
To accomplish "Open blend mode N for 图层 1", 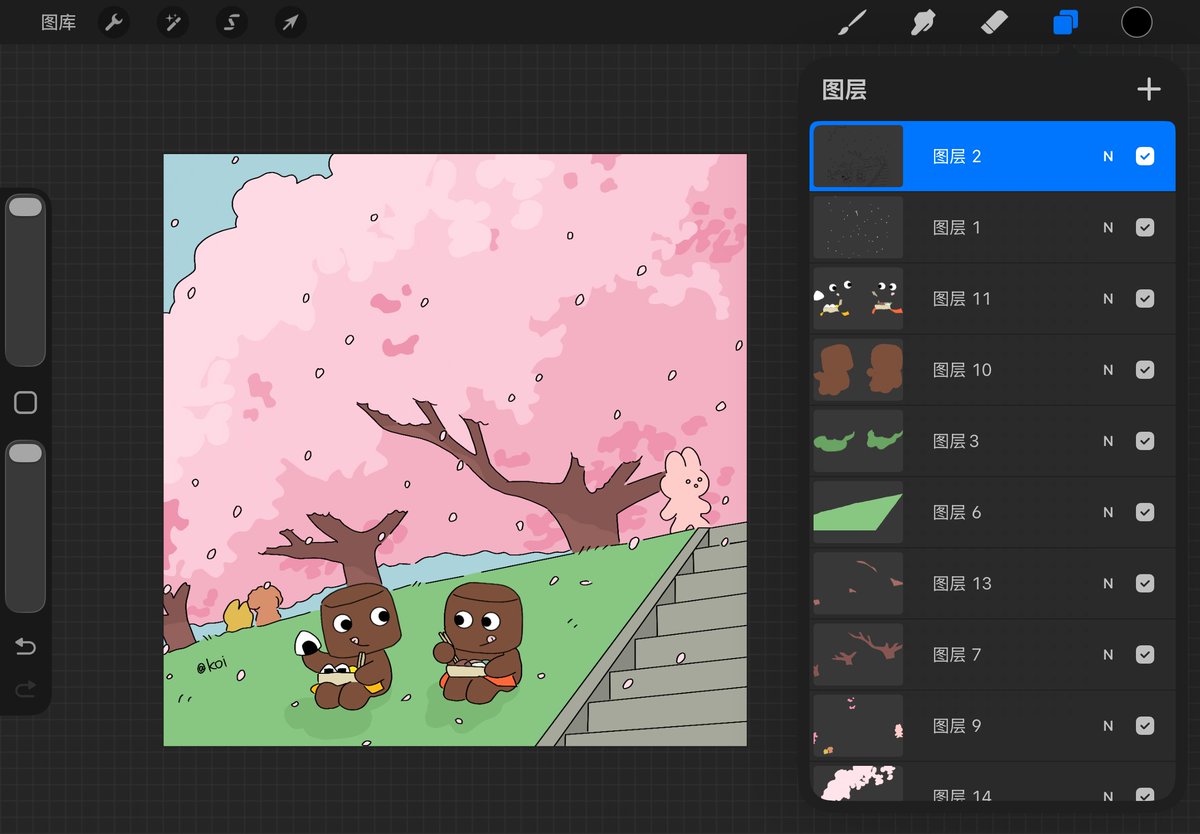I will pos(1108,227).
